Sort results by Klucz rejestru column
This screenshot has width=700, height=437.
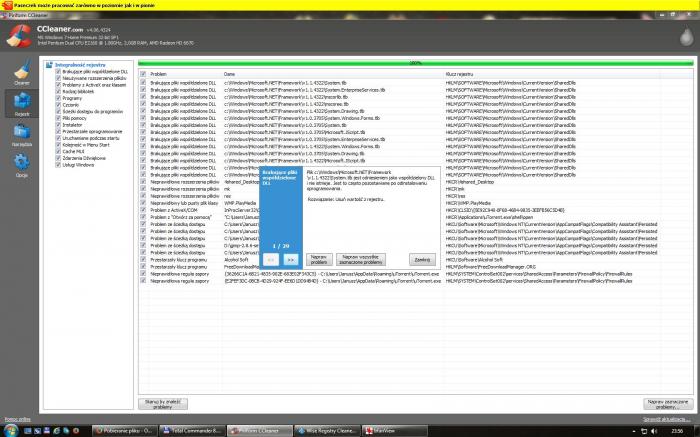(x=459, y=74)
